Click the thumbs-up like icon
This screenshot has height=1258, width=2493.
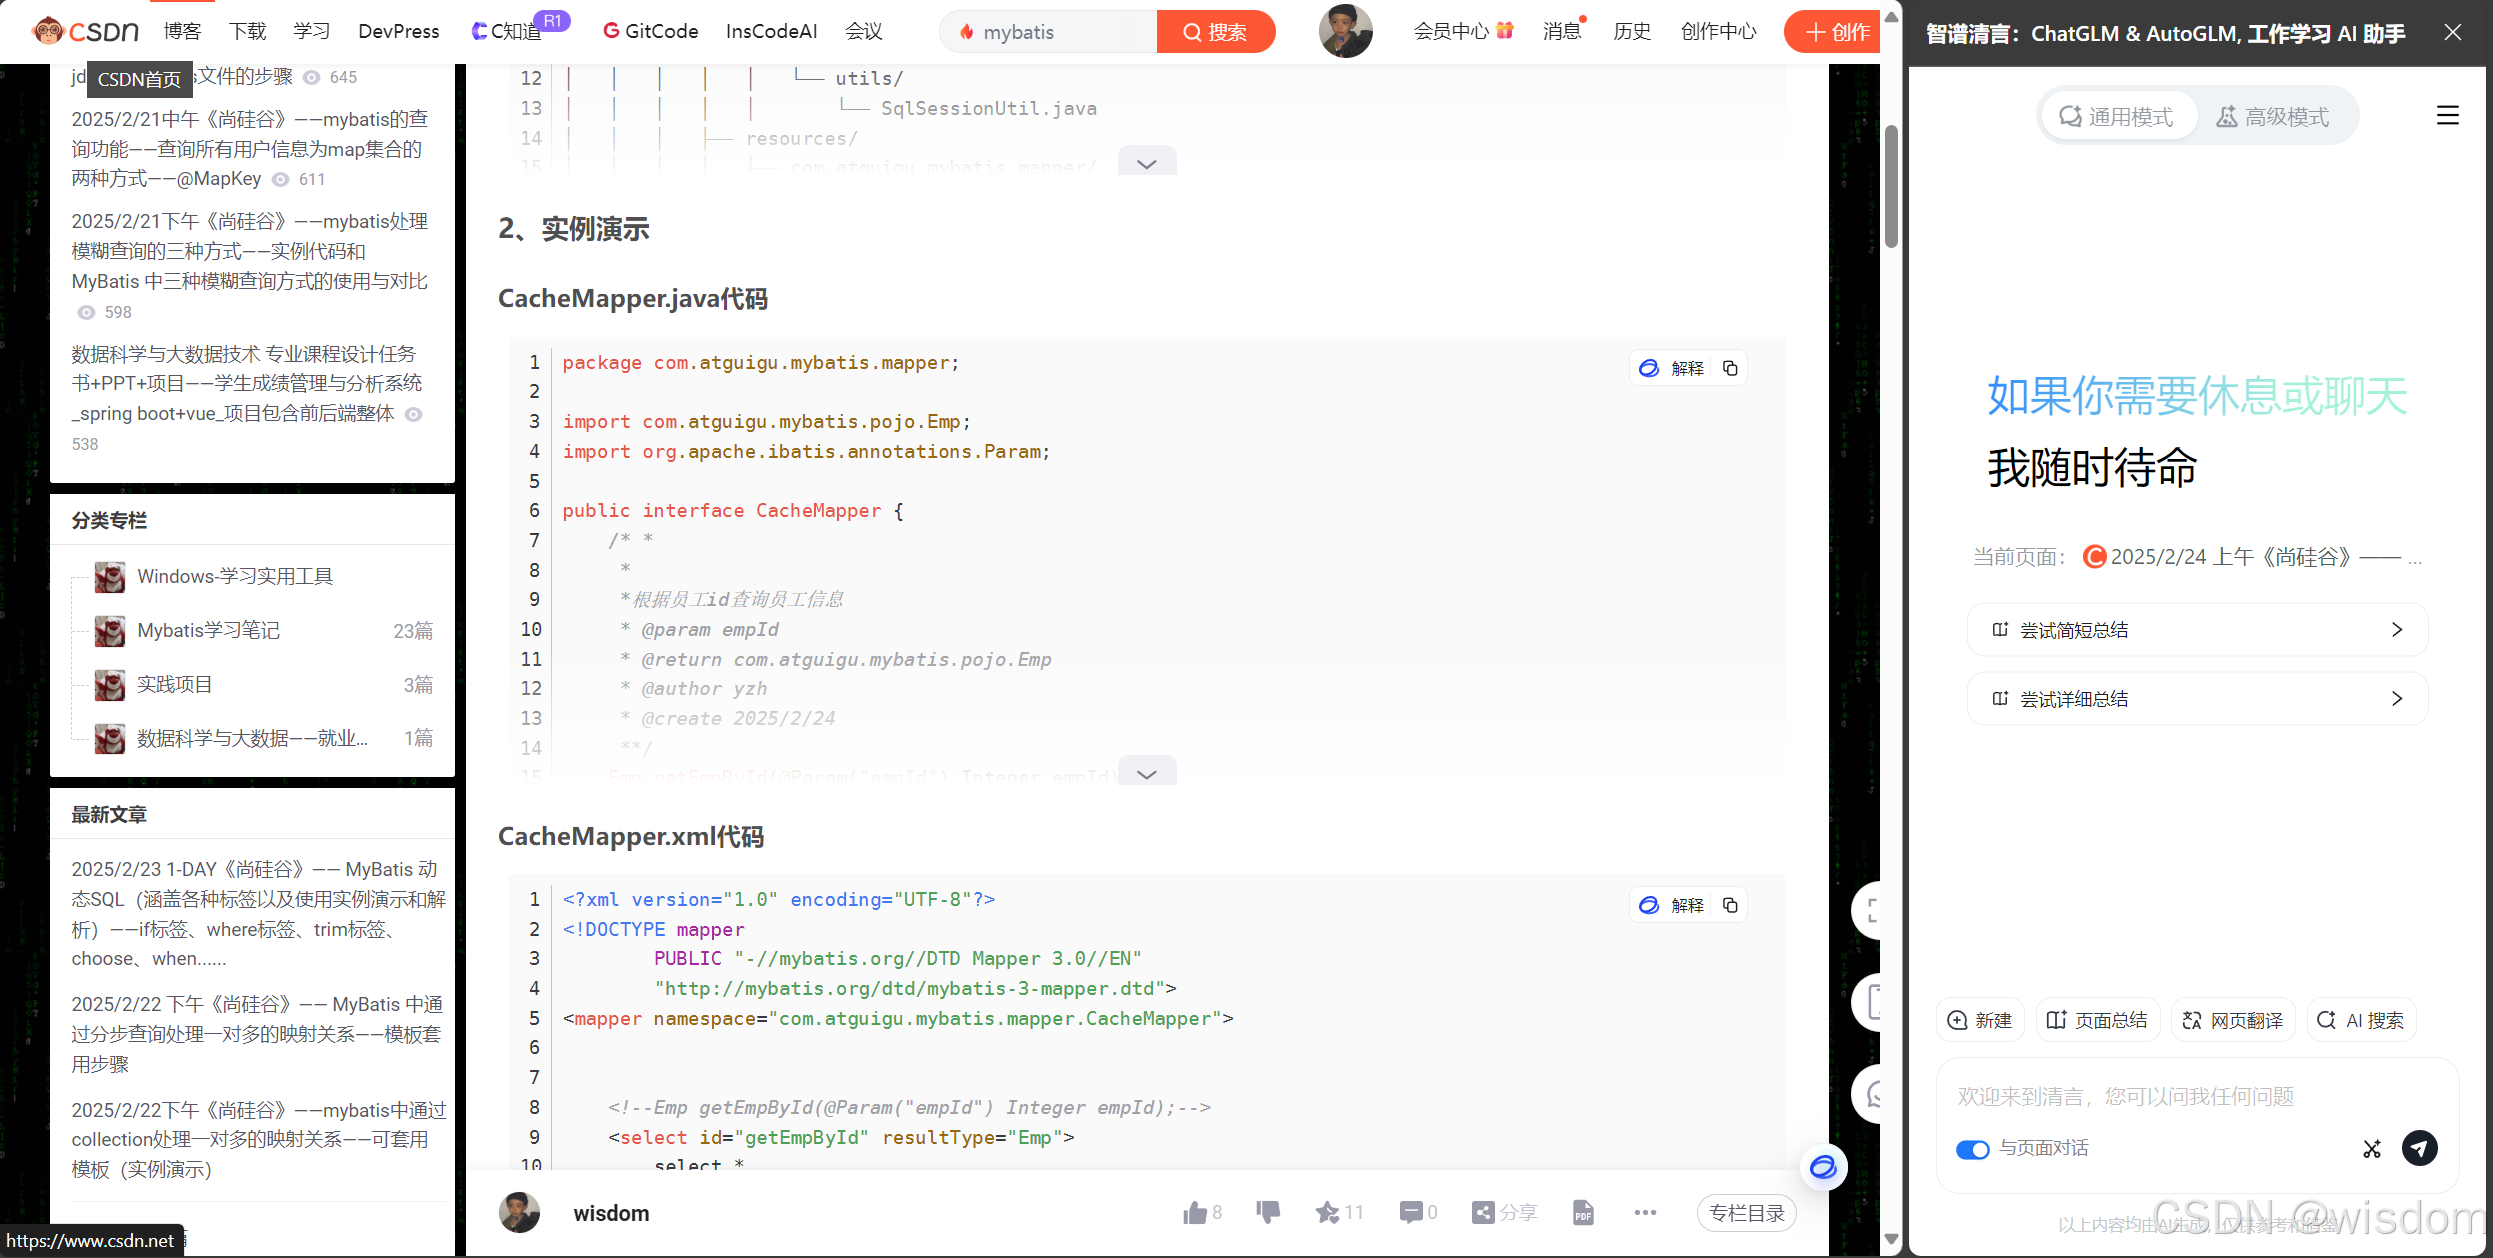(x=1195, y=1213)
